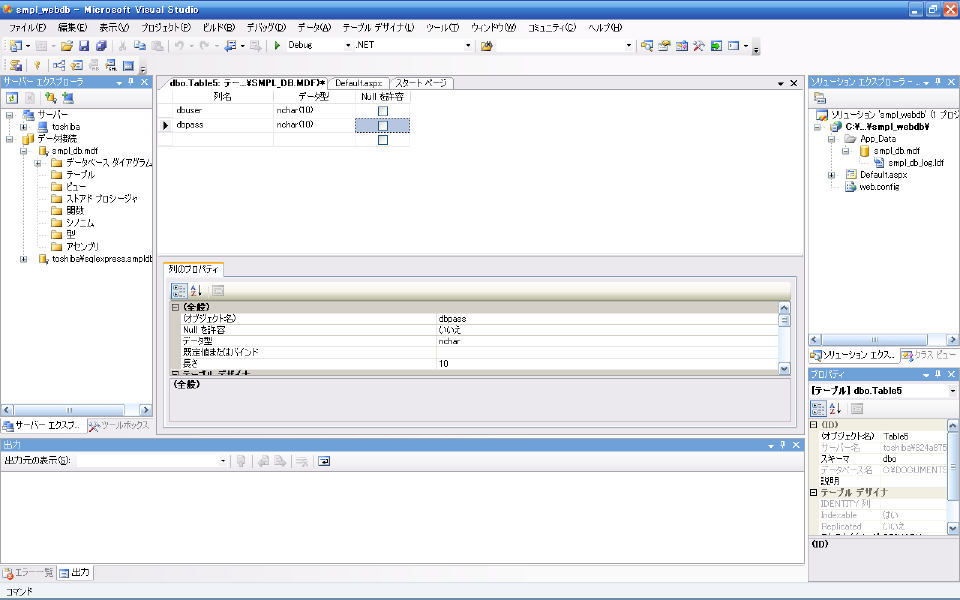
Task: Collapse the smpl_db.mdf node in Server Explorer
Action: tap(23, 151)
